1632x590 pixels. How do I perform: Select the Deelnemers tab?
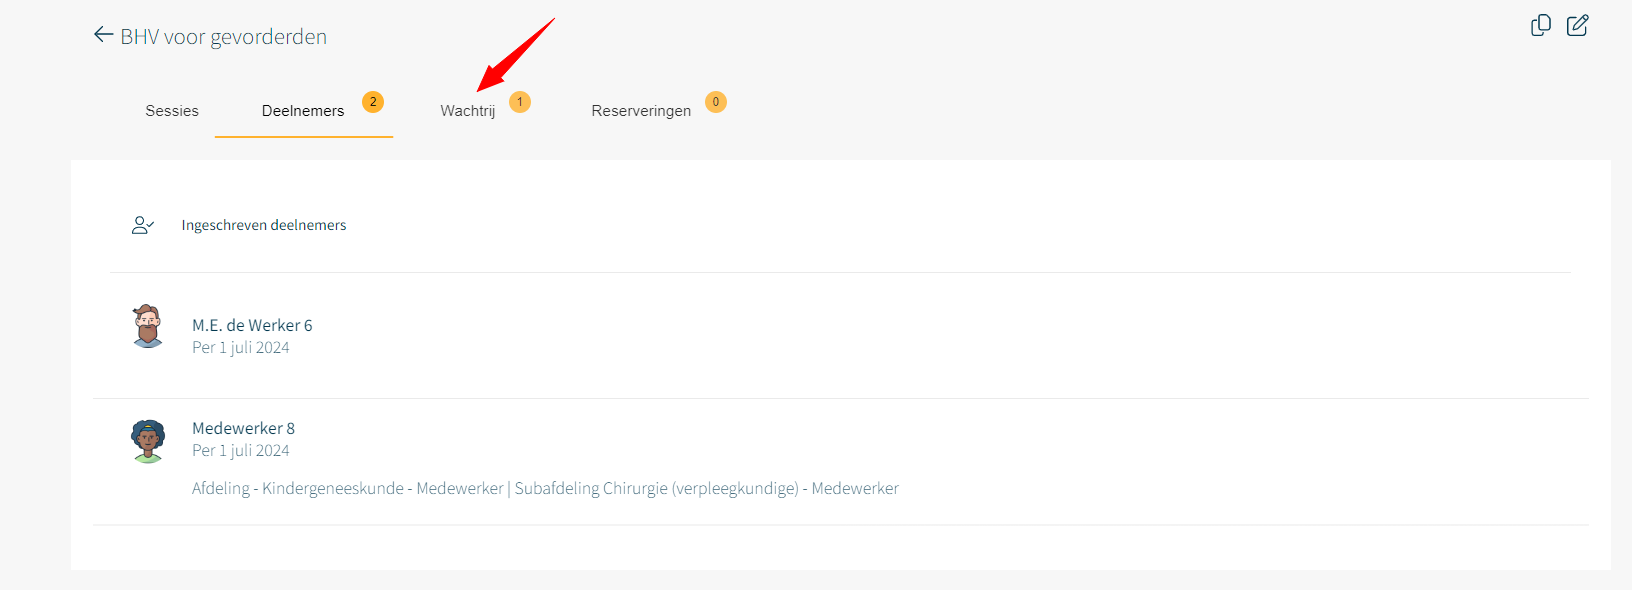pos(303,111)
